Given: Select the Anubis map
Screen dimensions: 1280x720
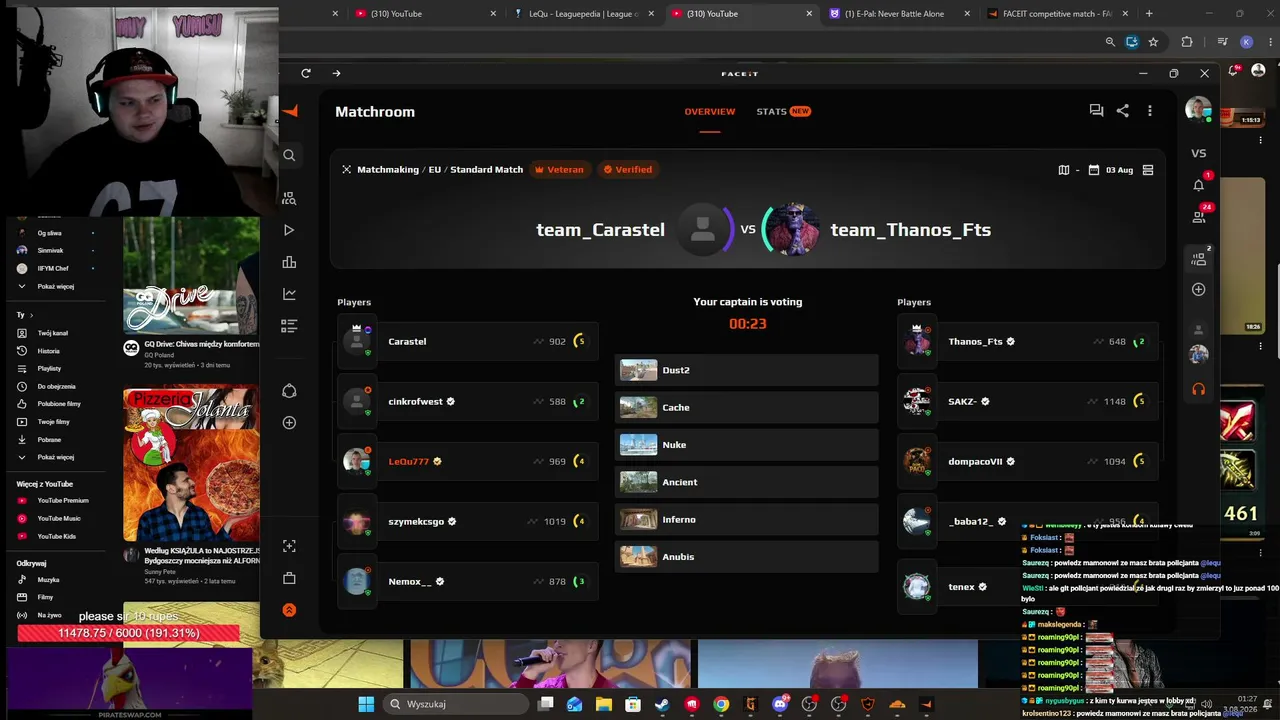Looking at the screenshot, I should tap(747, 557).
